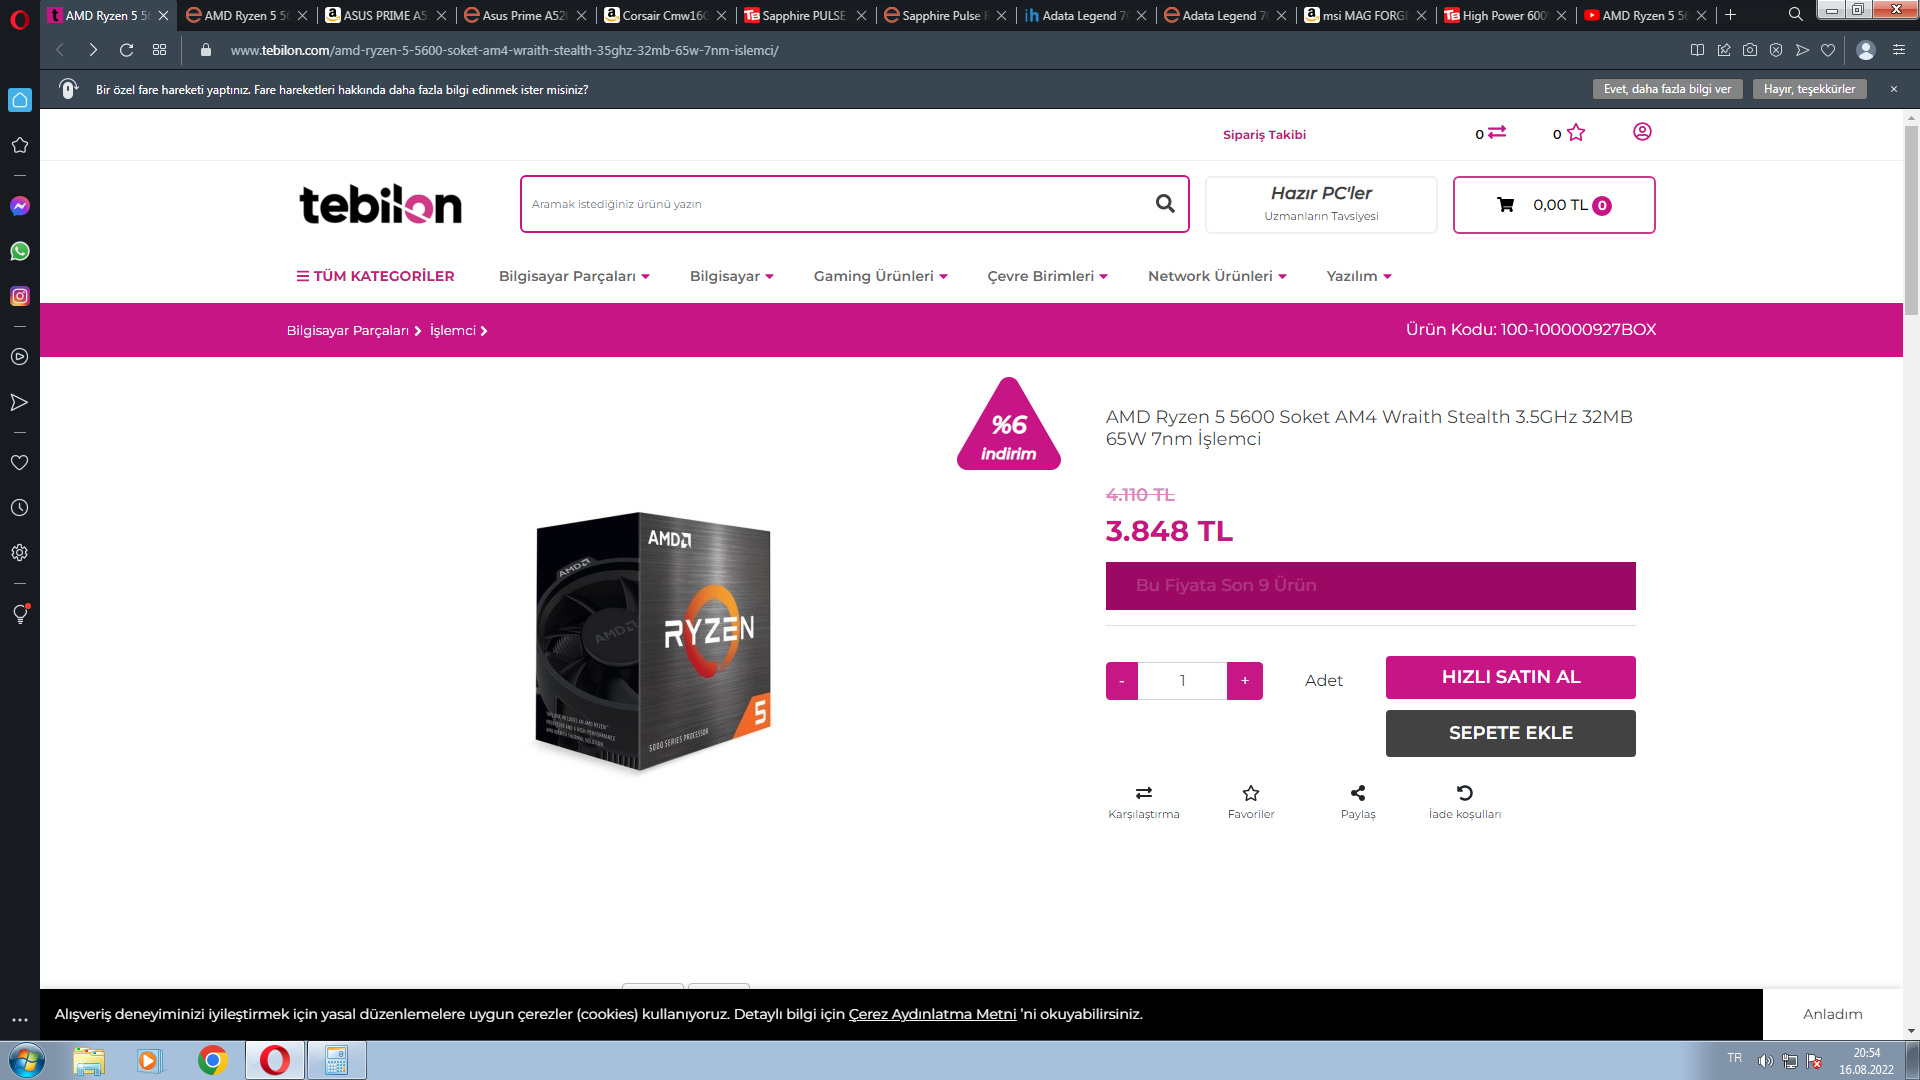Increase quantity with the plus button
This screenshot has height=1080, width=1920.
click(1245, 681)
